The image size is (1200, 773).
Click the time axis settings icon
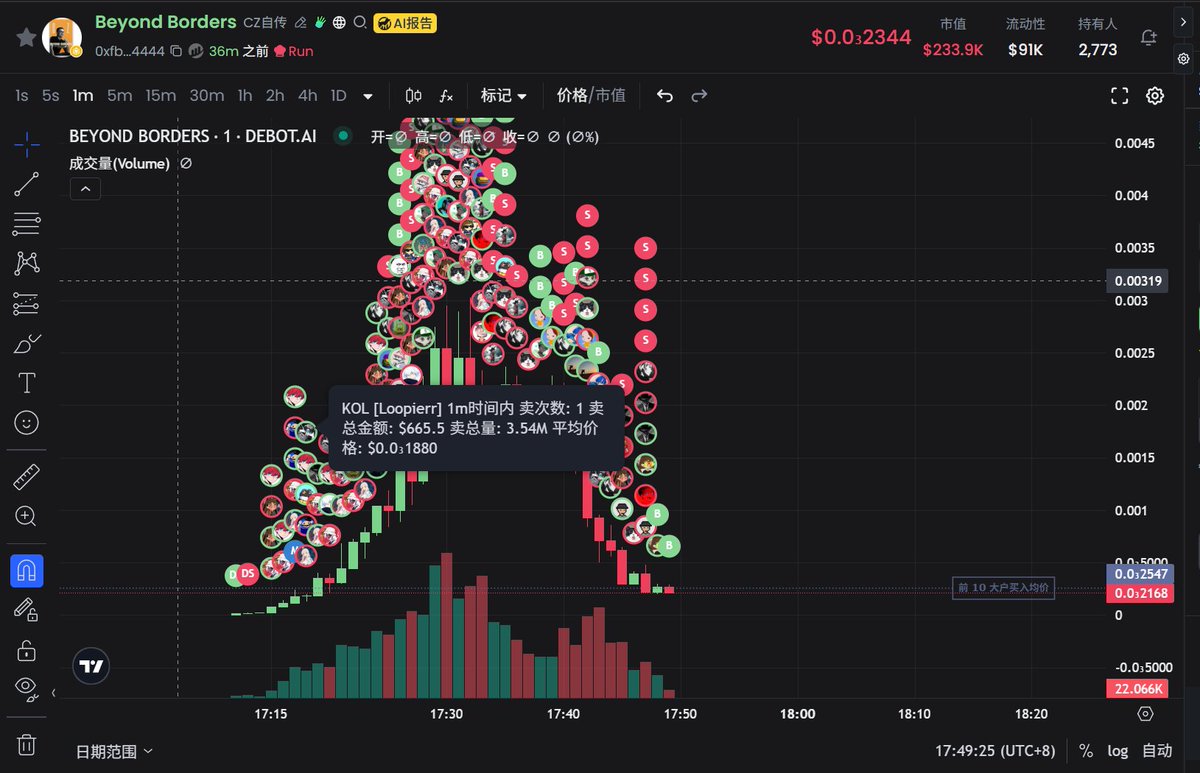[x=1146, y=714]
